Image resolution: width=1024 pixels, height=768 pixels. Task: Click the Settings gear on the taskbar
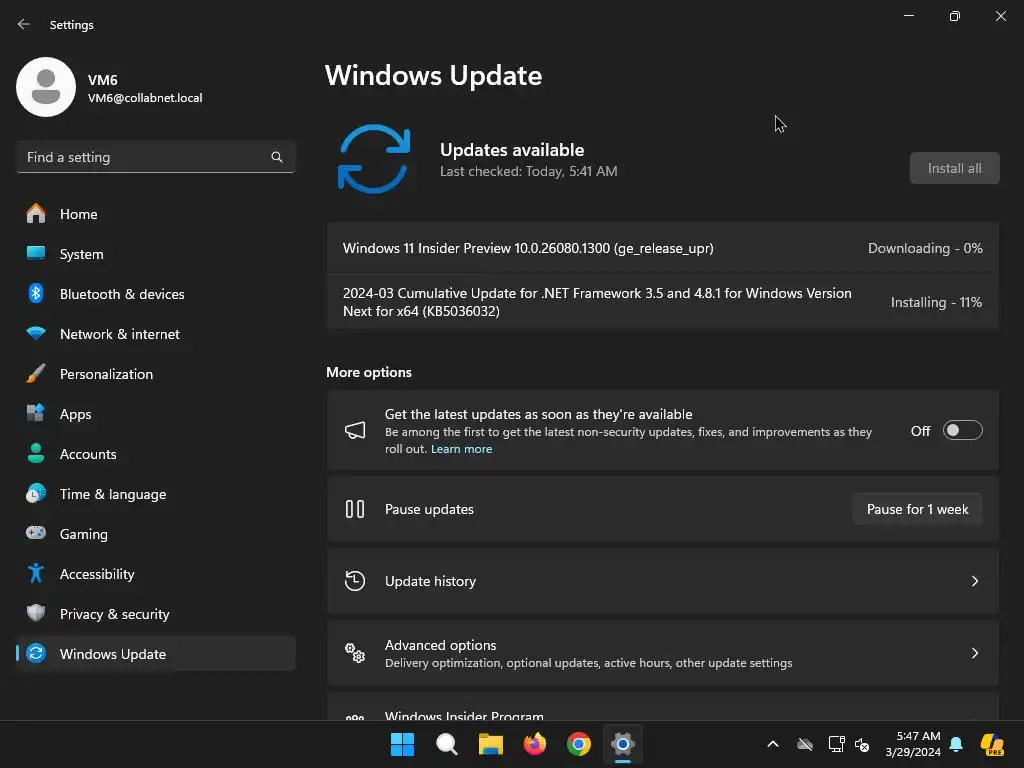point(623,744)
